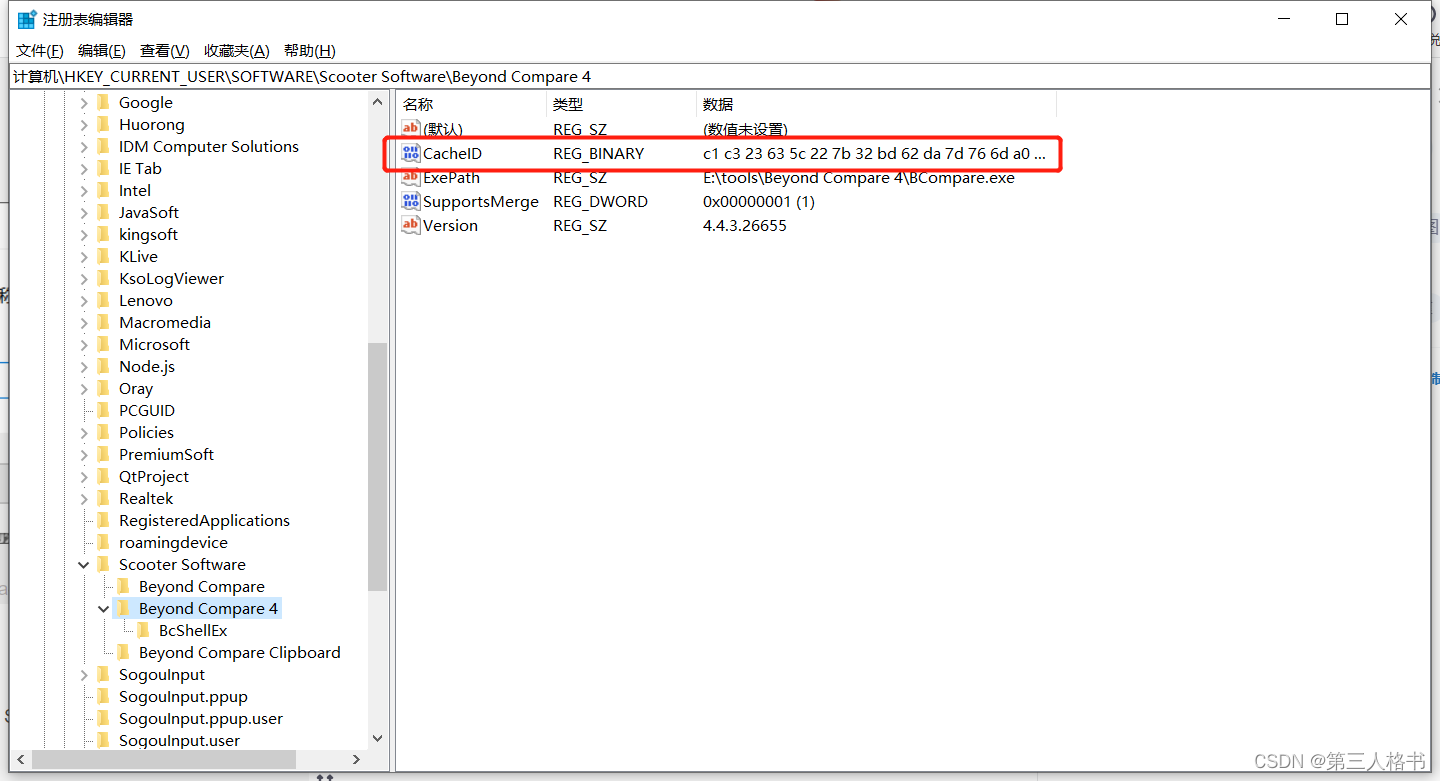Click the roamingdevice folder icon
Viewport: 1440px width, 781px height.
(104, 542)
